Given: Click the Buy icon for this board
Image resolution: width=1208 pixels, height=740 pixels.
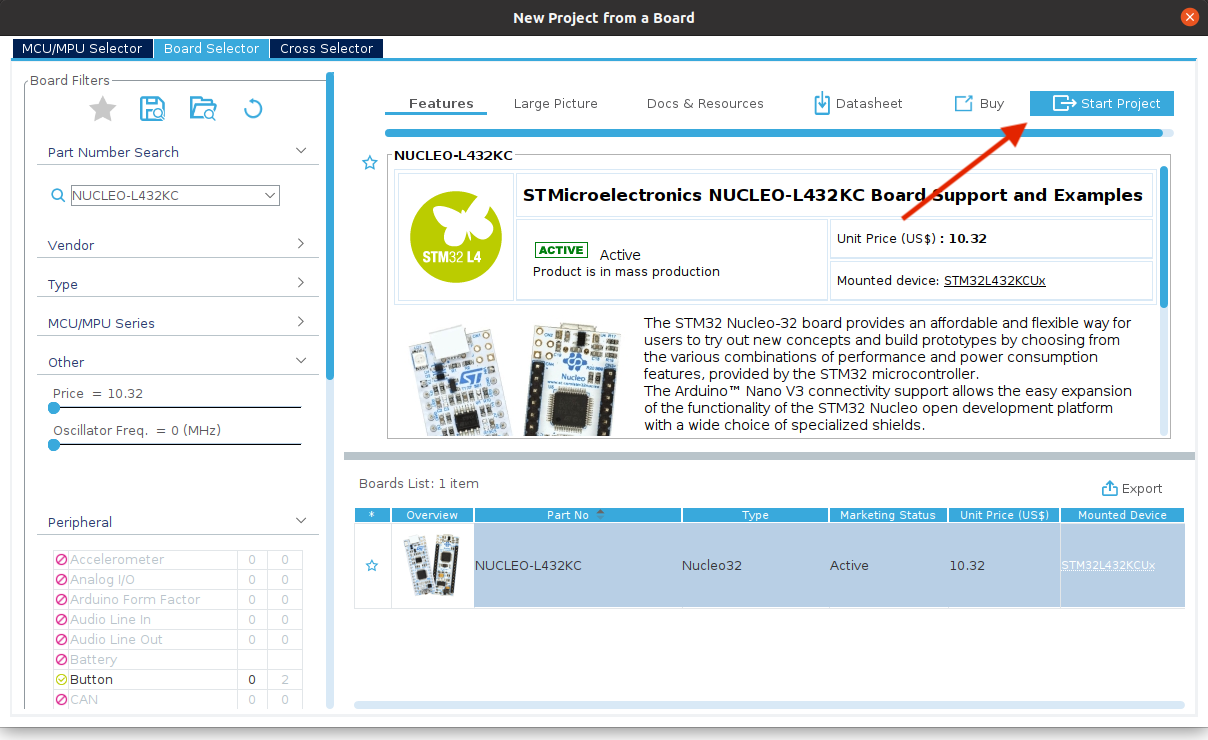Looking at the screenshot, I should [978, 103].
